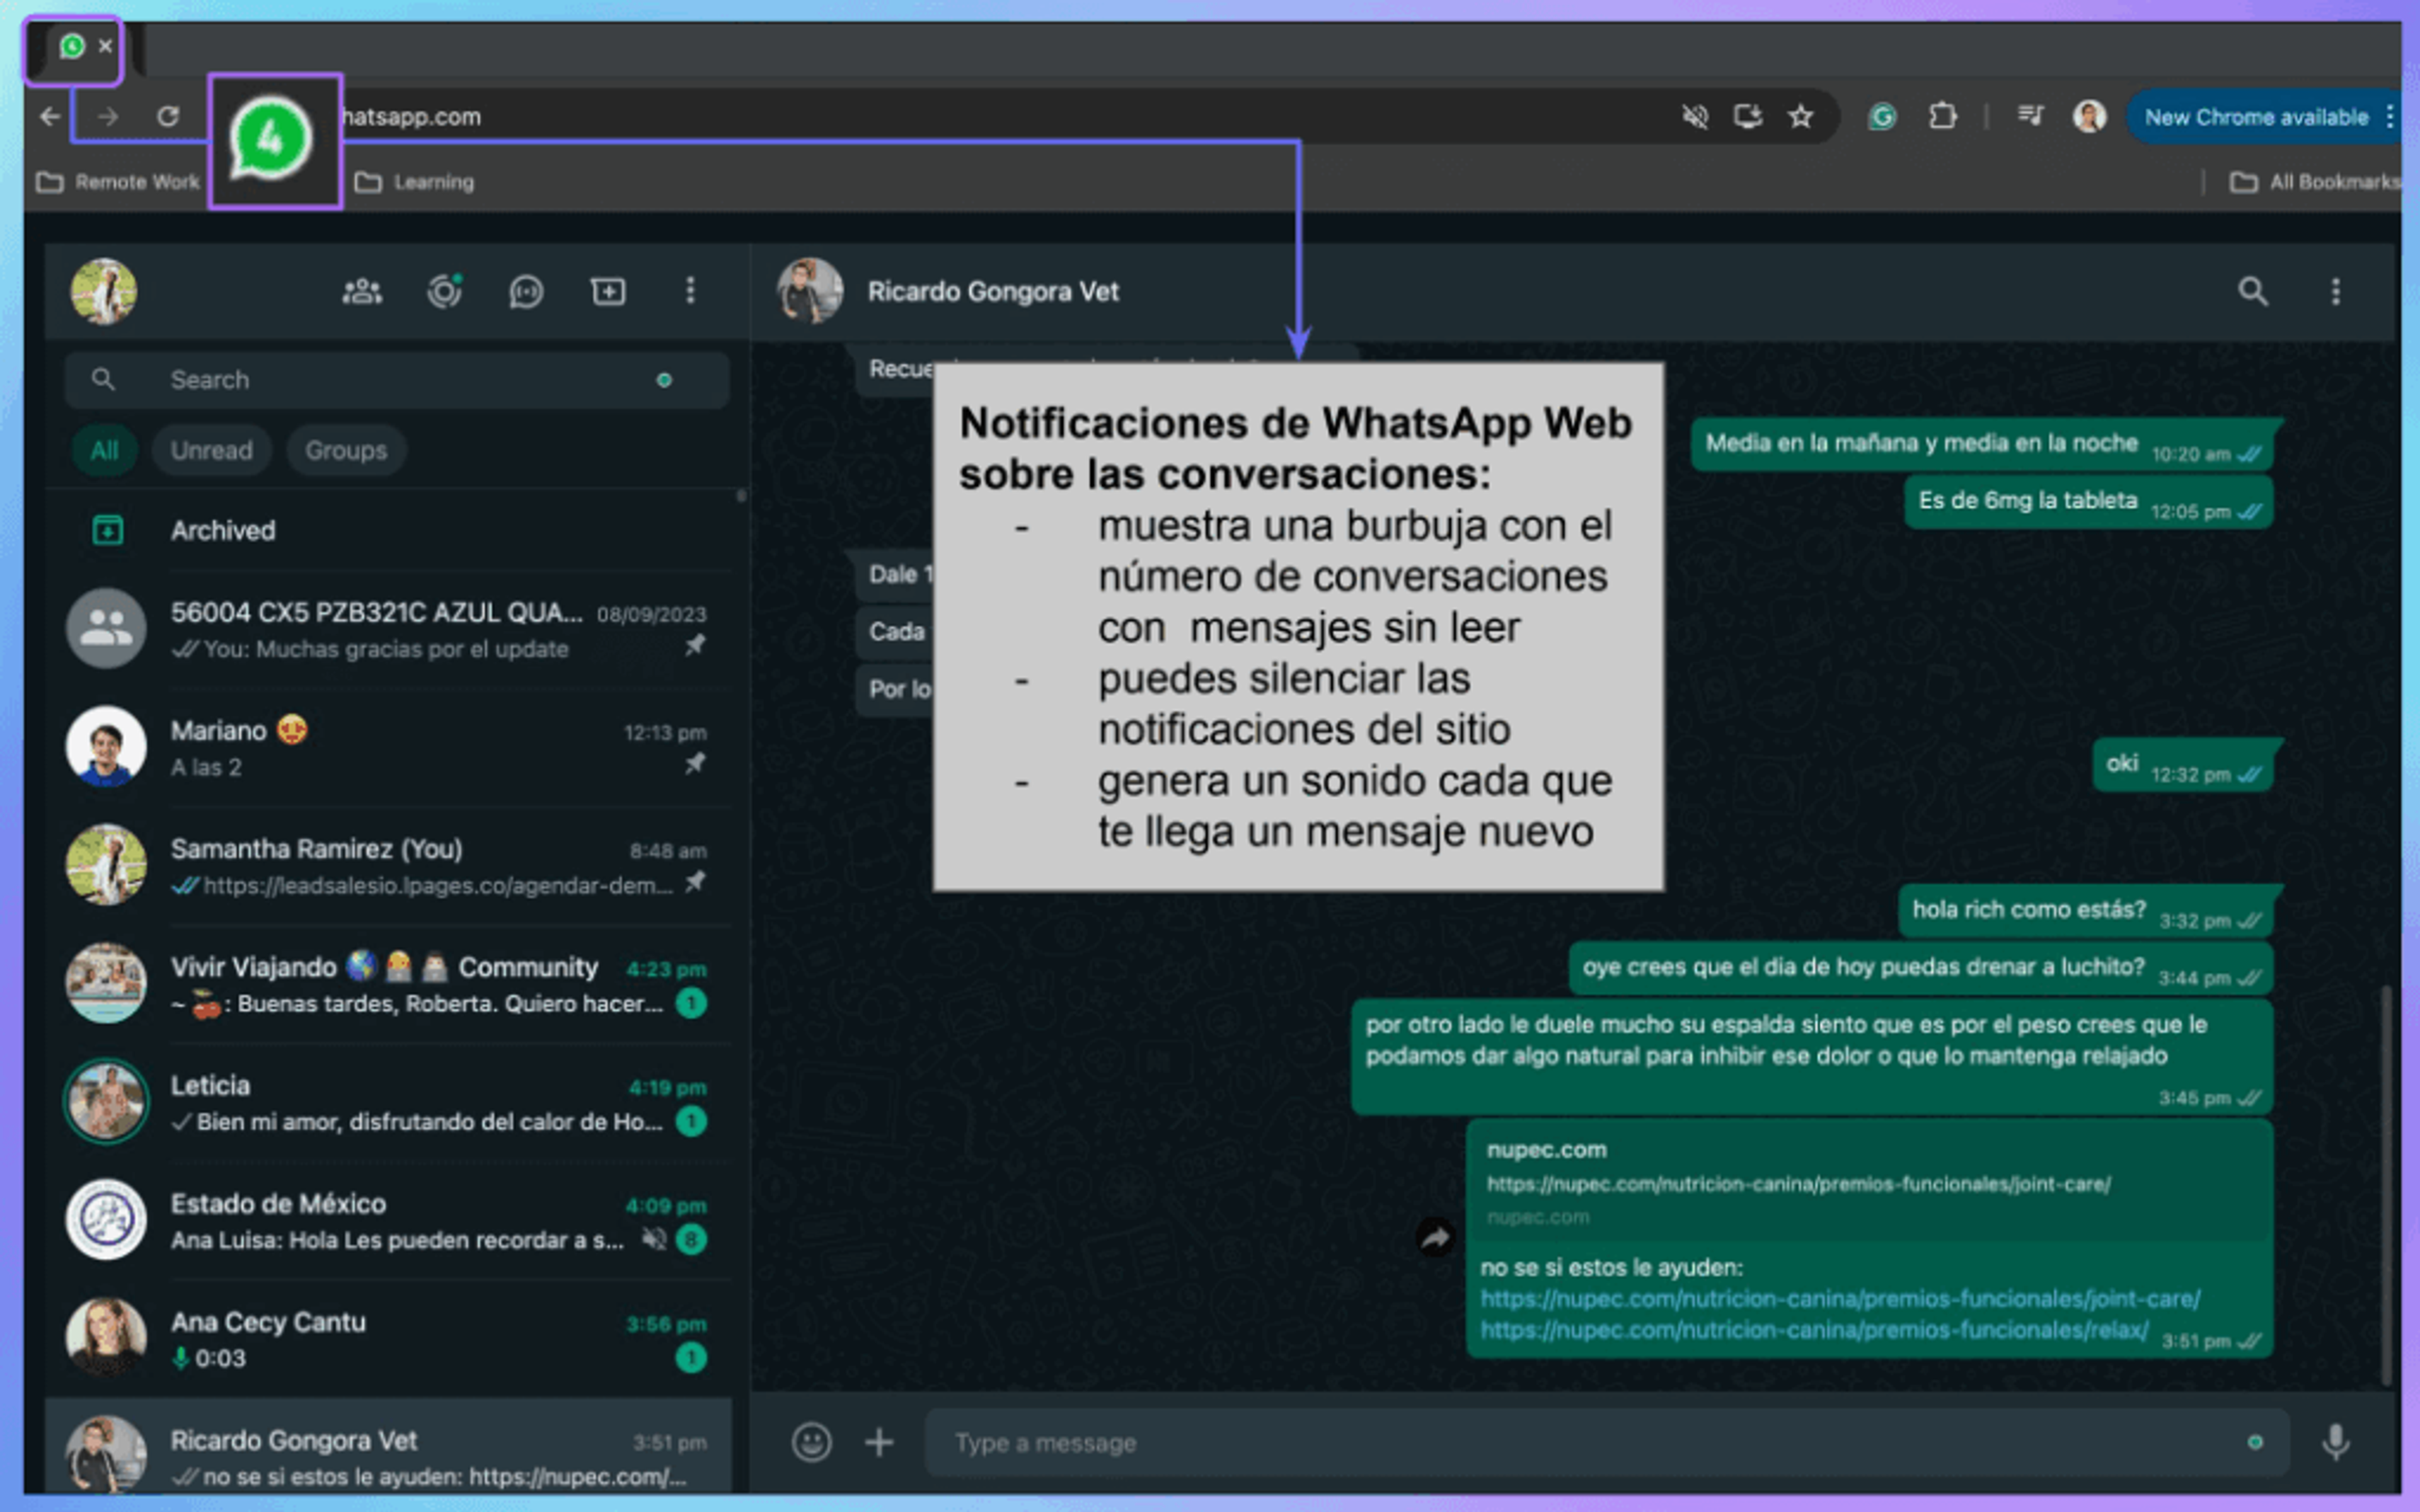This screenshot has height=1512, width=2420.
Task: Open the attach plus menu
Action: (879, 1442)
